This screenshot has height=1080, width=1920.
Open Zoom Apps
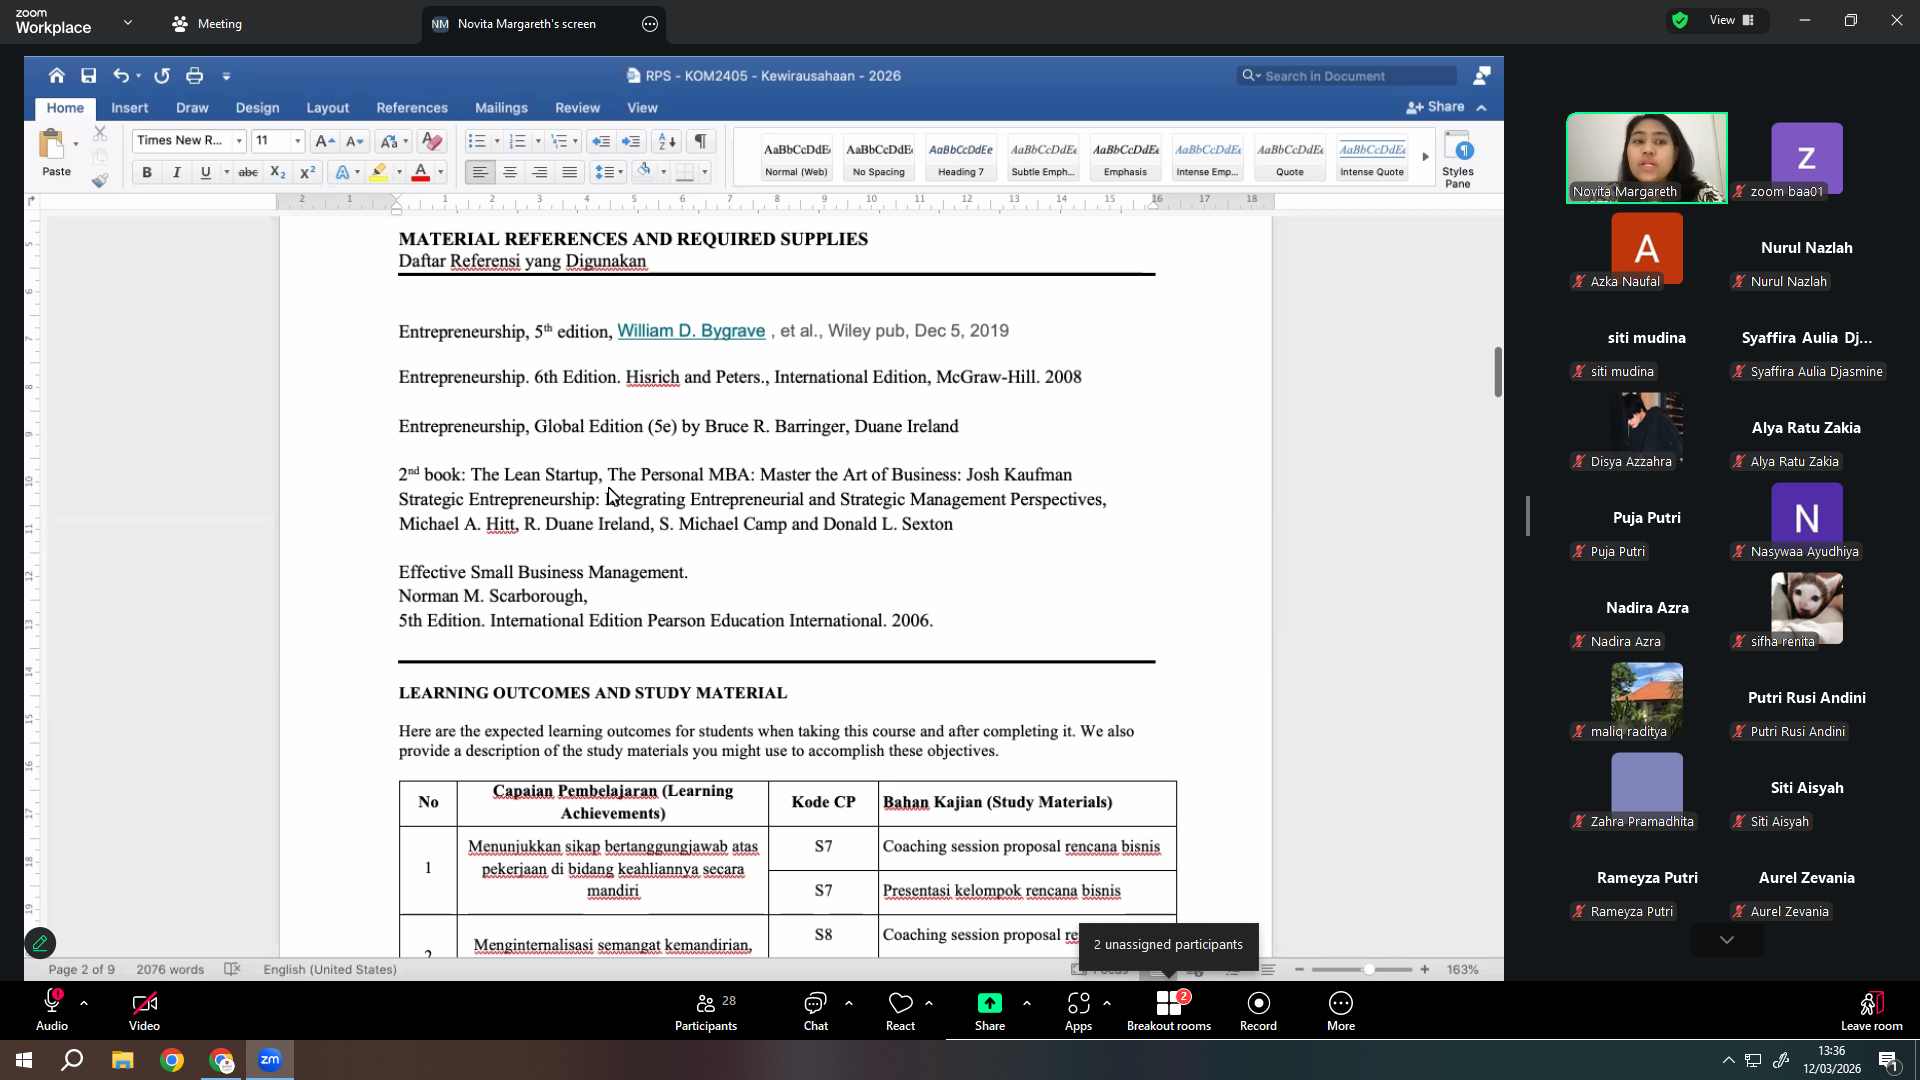[x=1078, y=1012]
